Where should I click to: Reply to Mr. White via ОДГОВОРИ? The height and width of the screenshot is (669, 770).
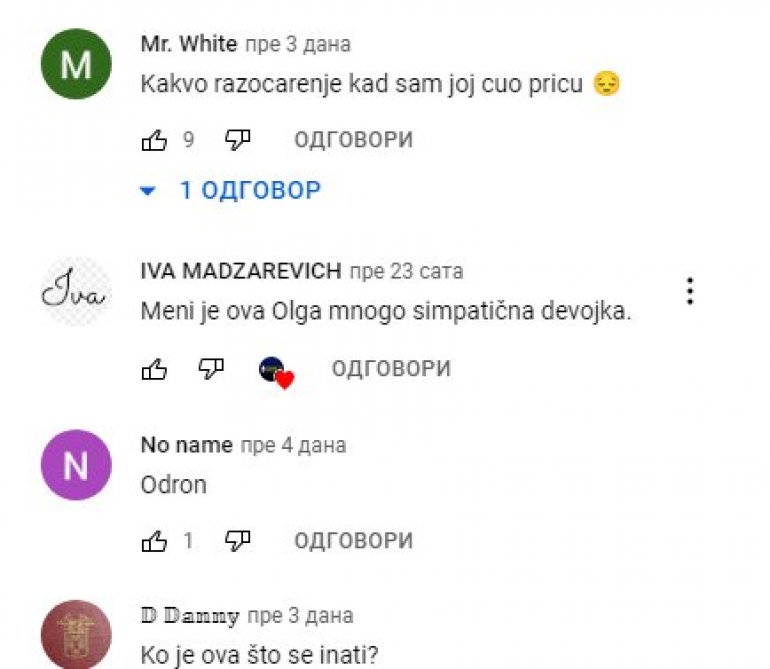tap(354, 140)
